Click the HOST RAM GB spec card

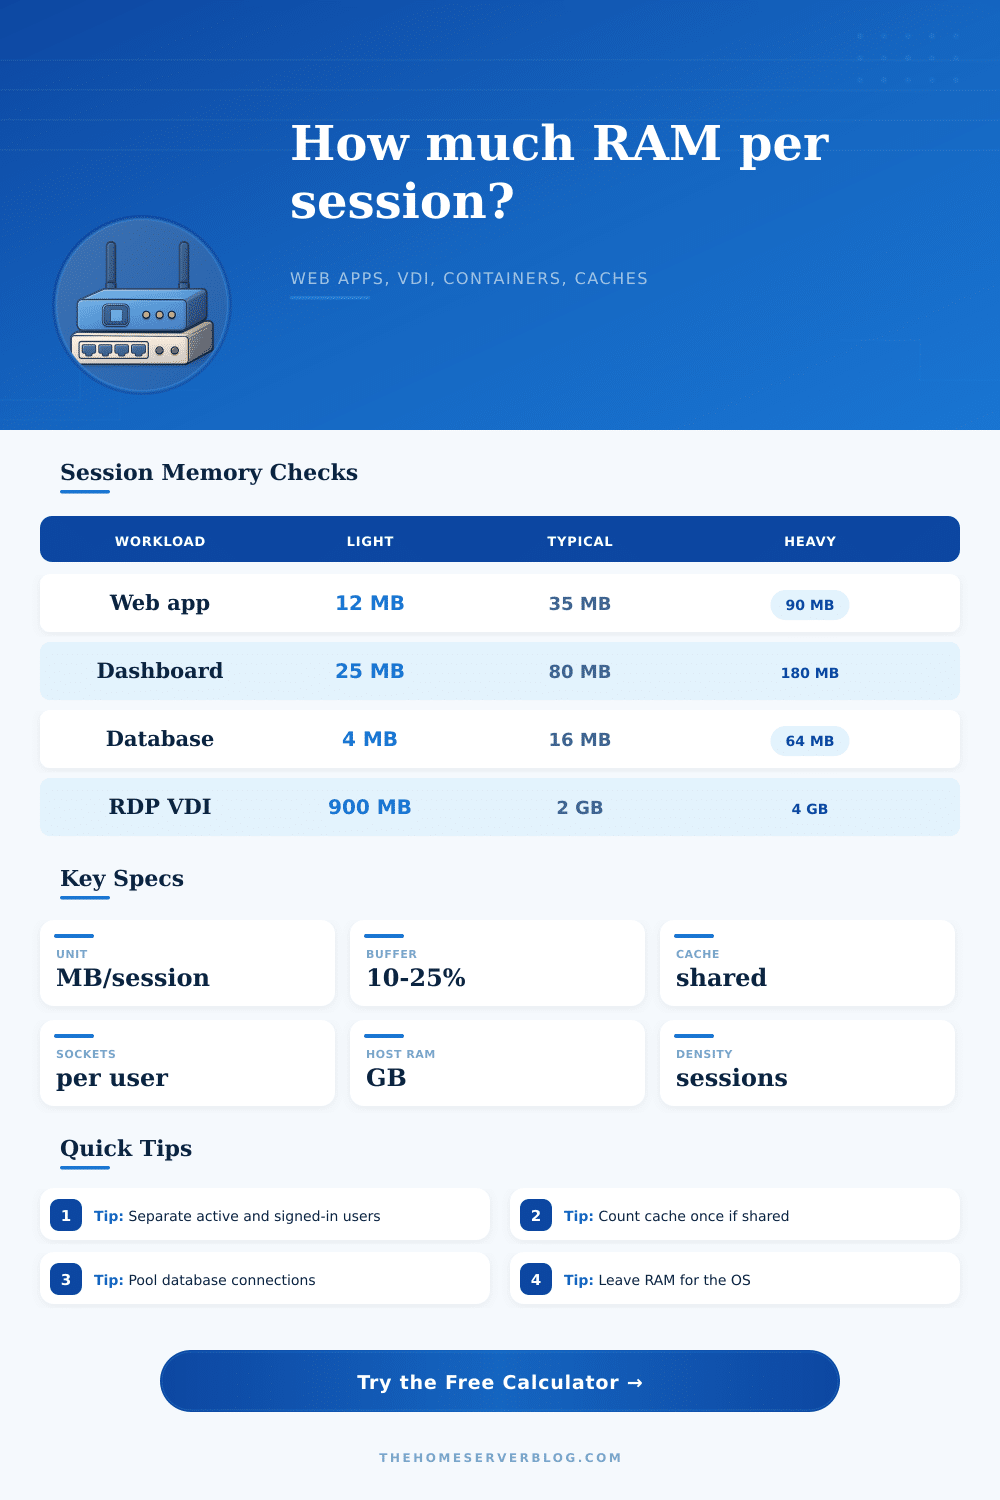[x=497, y=1063]
